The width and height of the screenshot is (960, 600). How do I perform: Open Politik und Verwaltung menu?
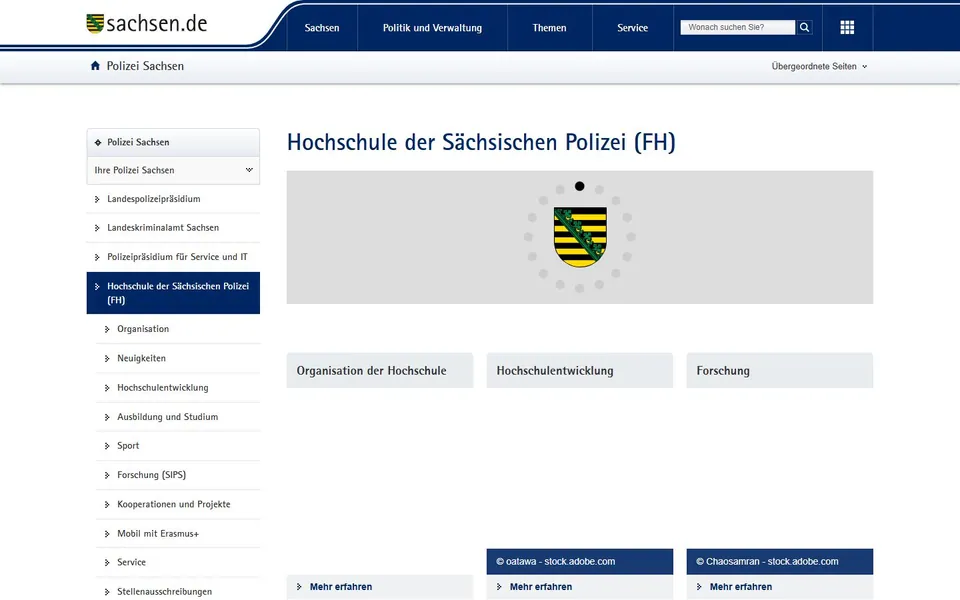pyautogui.click(x=432, y=28)
